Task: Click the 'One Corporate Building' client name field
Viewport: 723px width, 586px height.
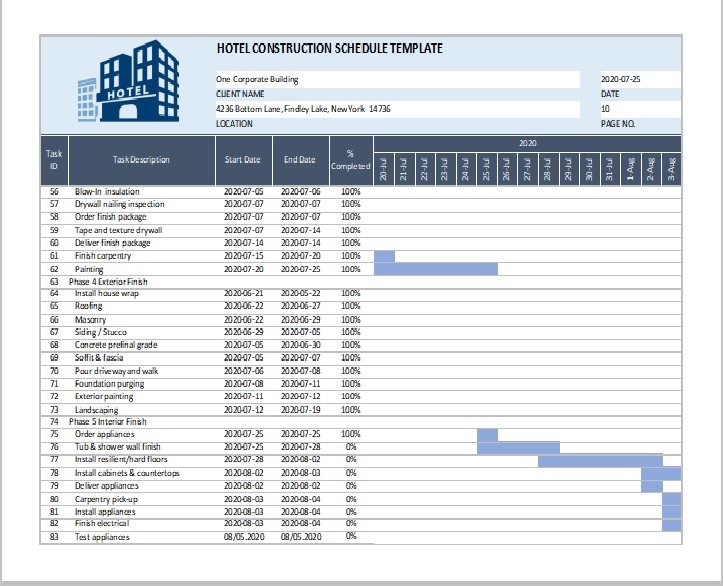Action: pyautogui.click(x=397, y=79)
